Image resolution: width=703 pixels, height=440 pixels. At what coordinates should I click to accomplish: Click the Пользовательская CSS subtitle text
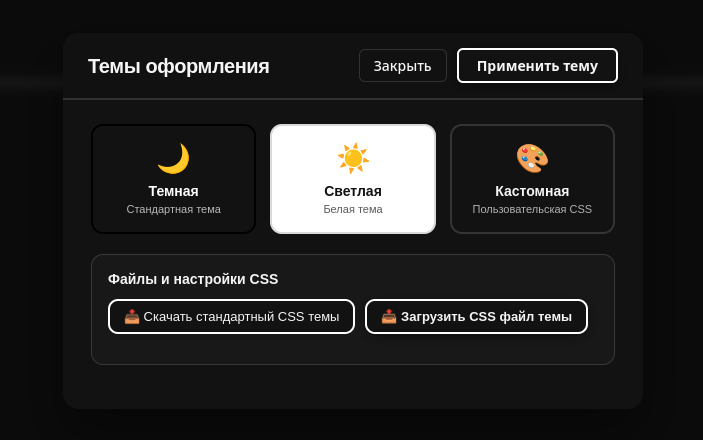coord(532,209)
